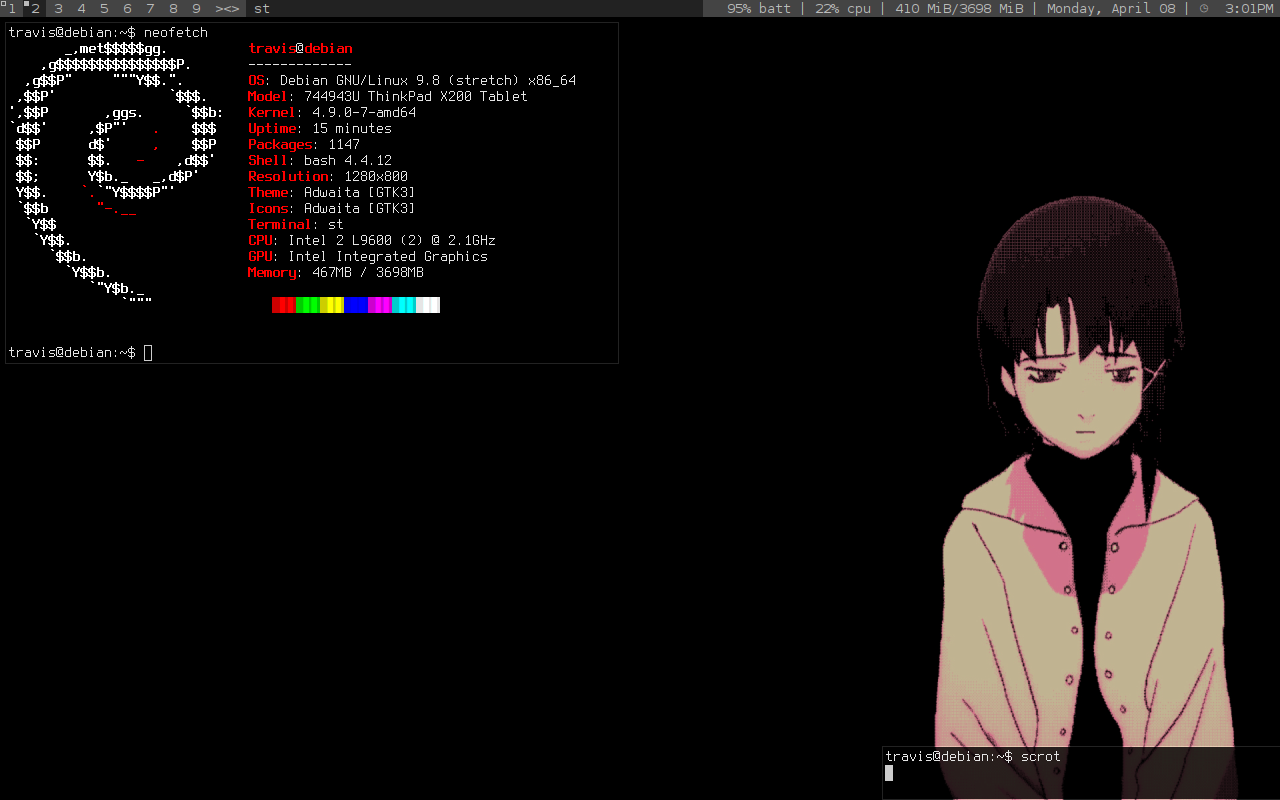Click the blue color block in neofetch

[x=356, y=305]
